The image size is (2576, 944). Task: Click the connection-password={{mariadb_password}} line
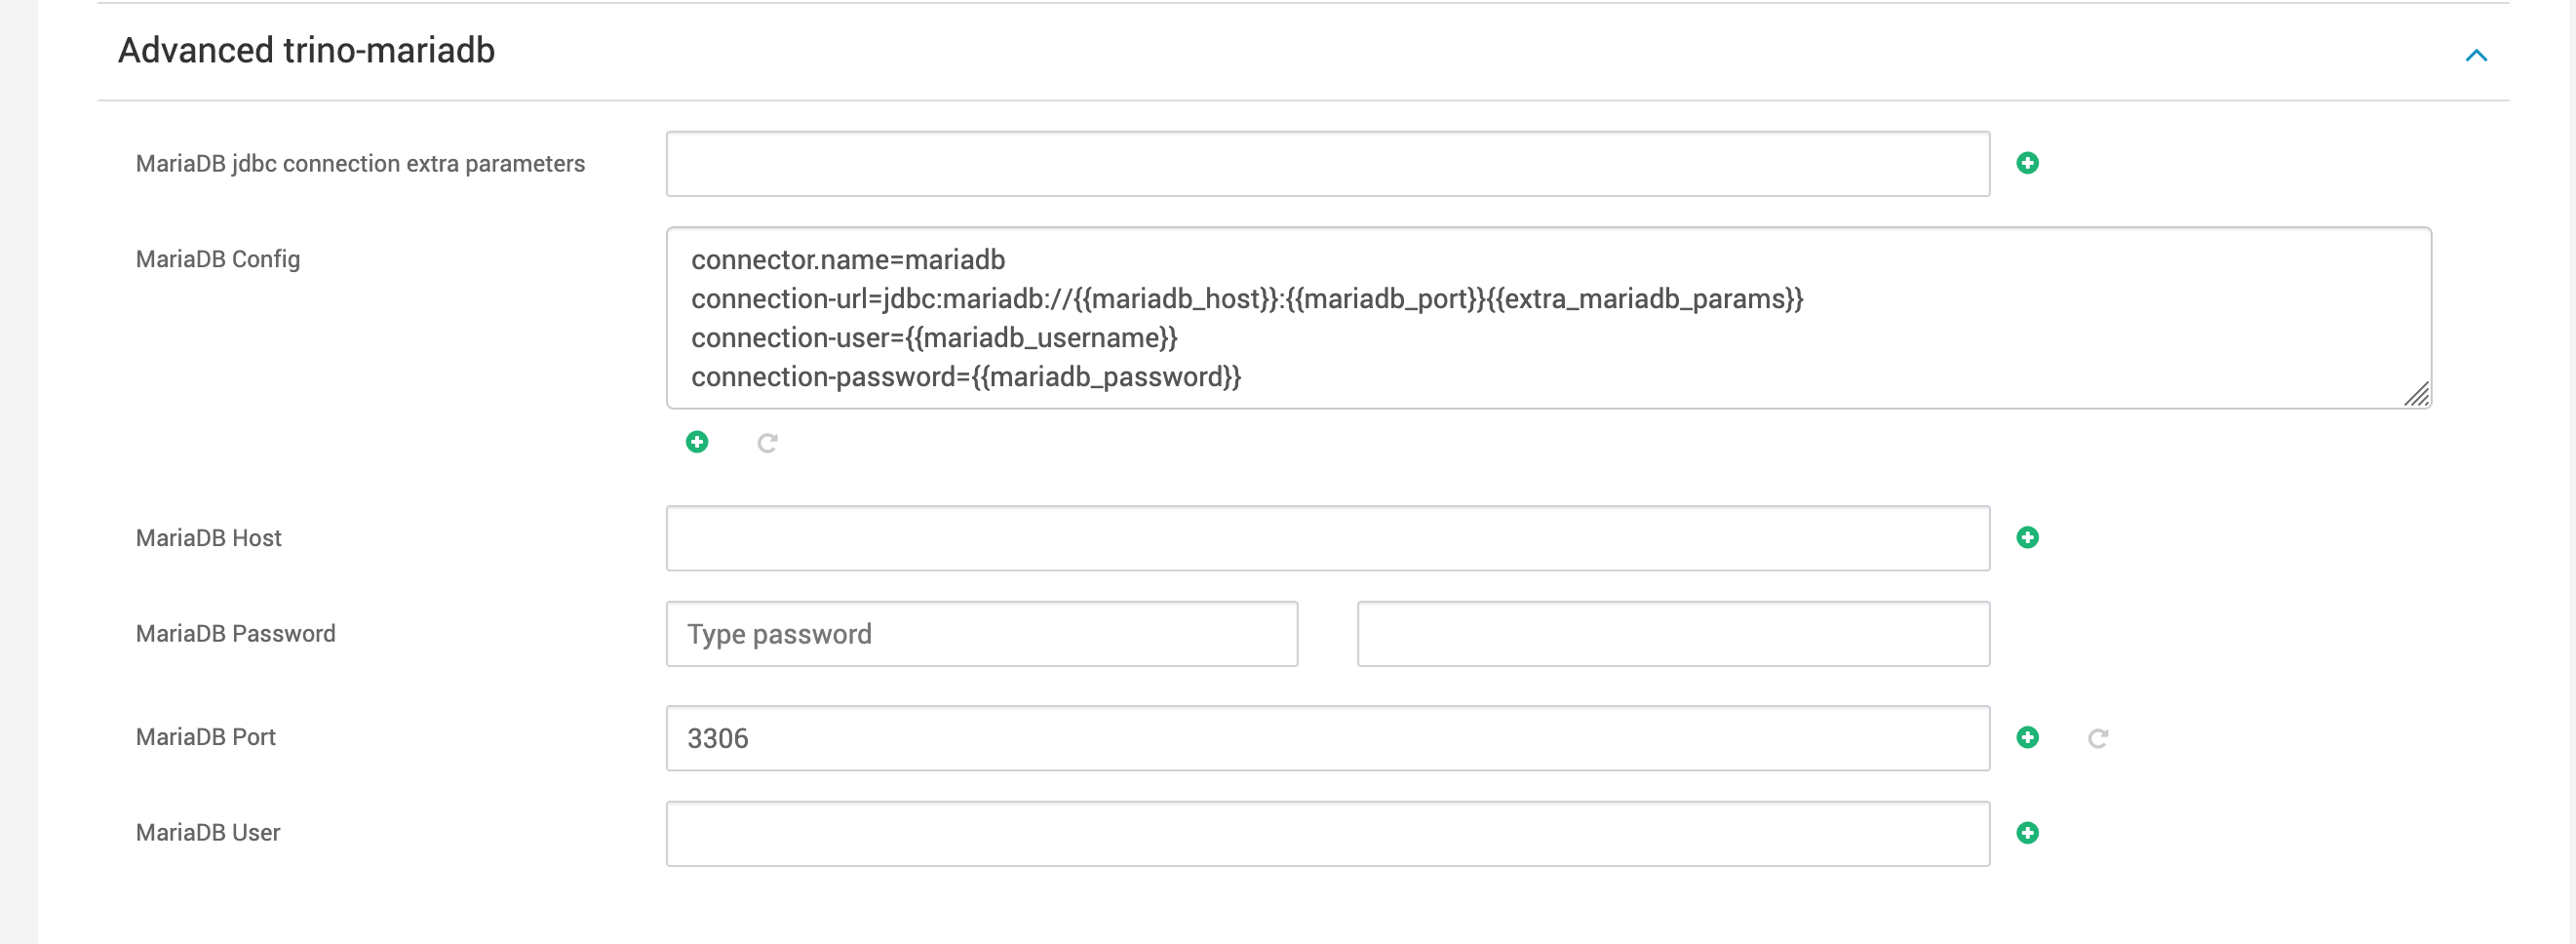(966, 377)
